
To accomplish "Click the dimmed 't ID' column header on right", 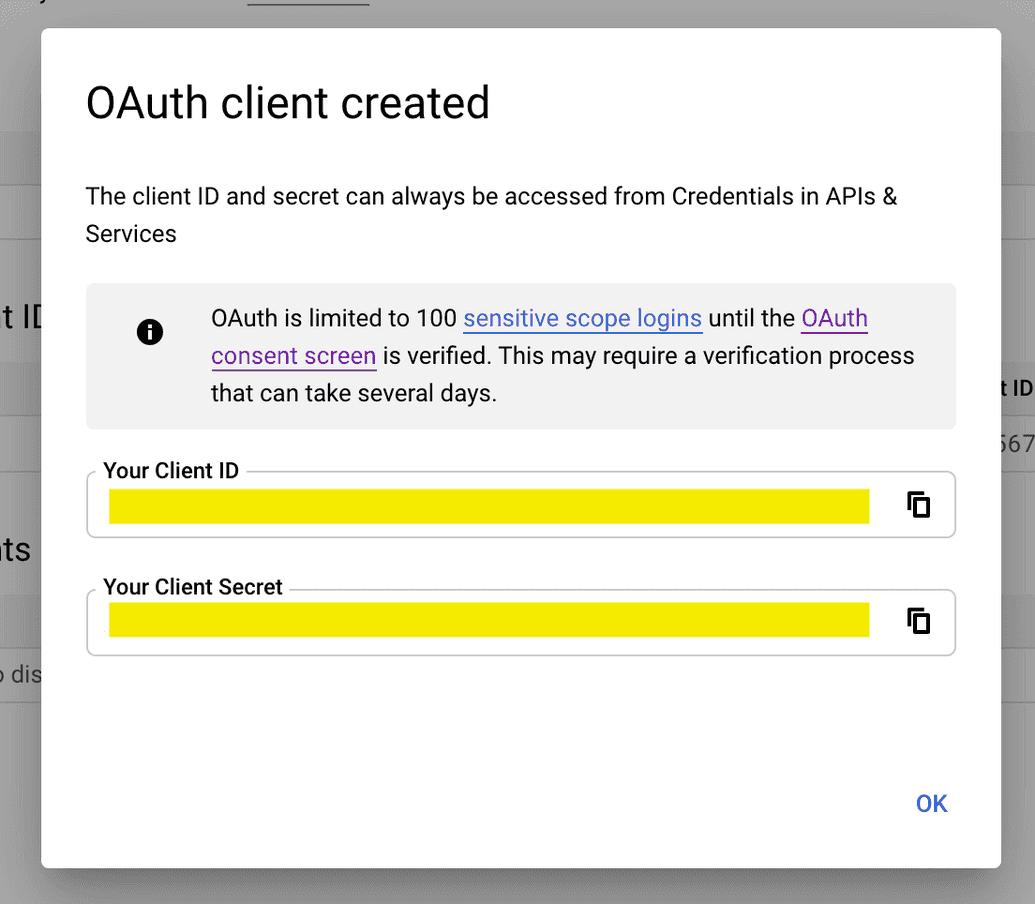I will [x=1017, y=388].
